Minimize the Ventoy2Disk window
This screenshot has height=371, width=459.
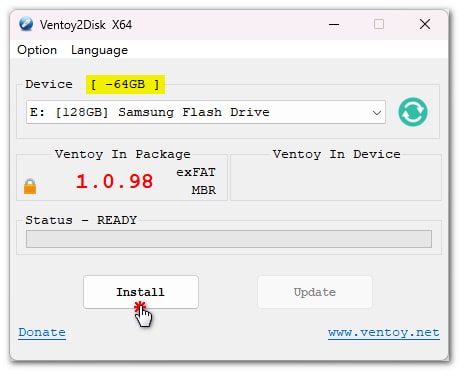(334, 24)
